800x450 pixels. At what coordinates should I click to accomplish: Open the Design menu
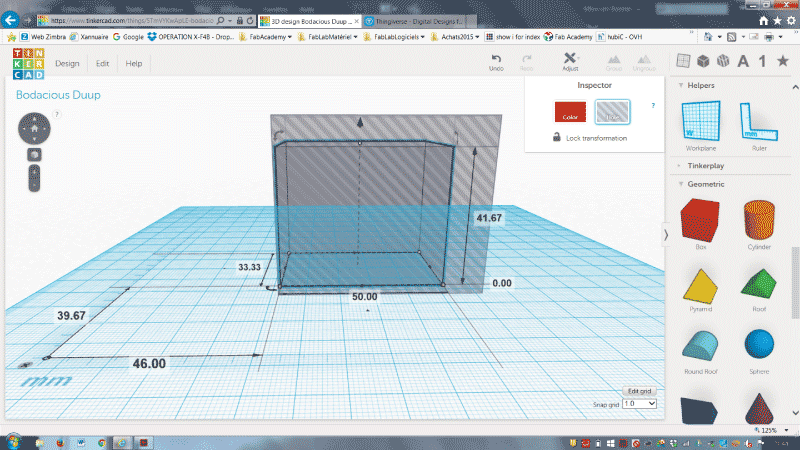tap(67, 63)
